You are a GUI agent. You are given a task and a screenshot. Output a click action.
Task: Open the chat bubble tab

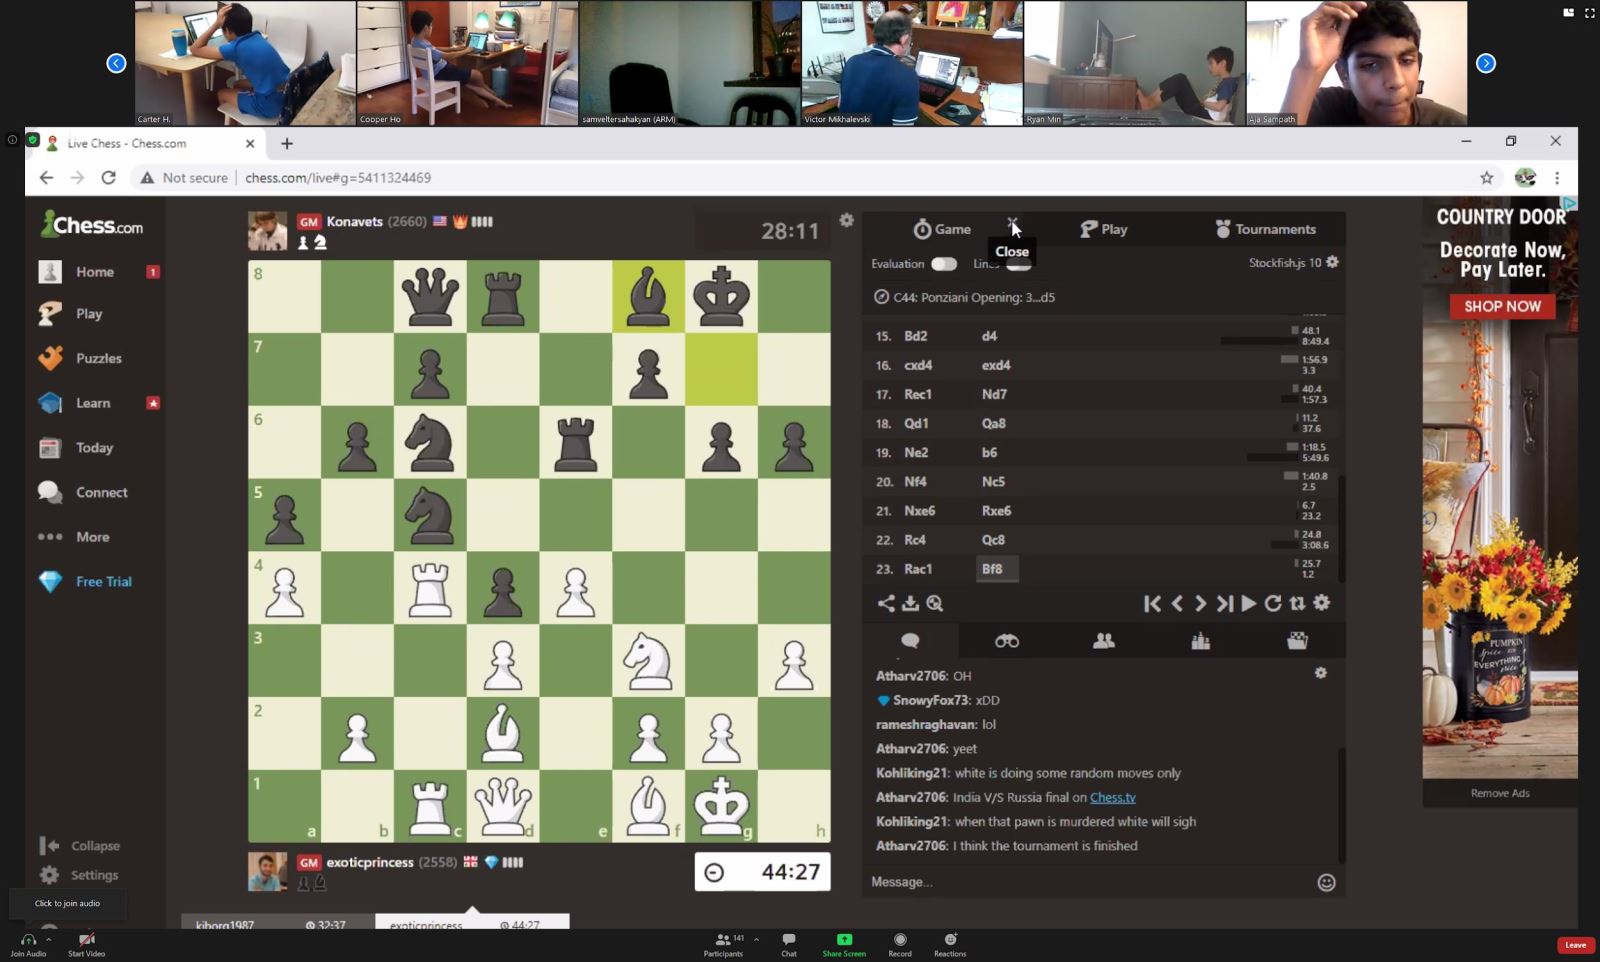point(910,641)
